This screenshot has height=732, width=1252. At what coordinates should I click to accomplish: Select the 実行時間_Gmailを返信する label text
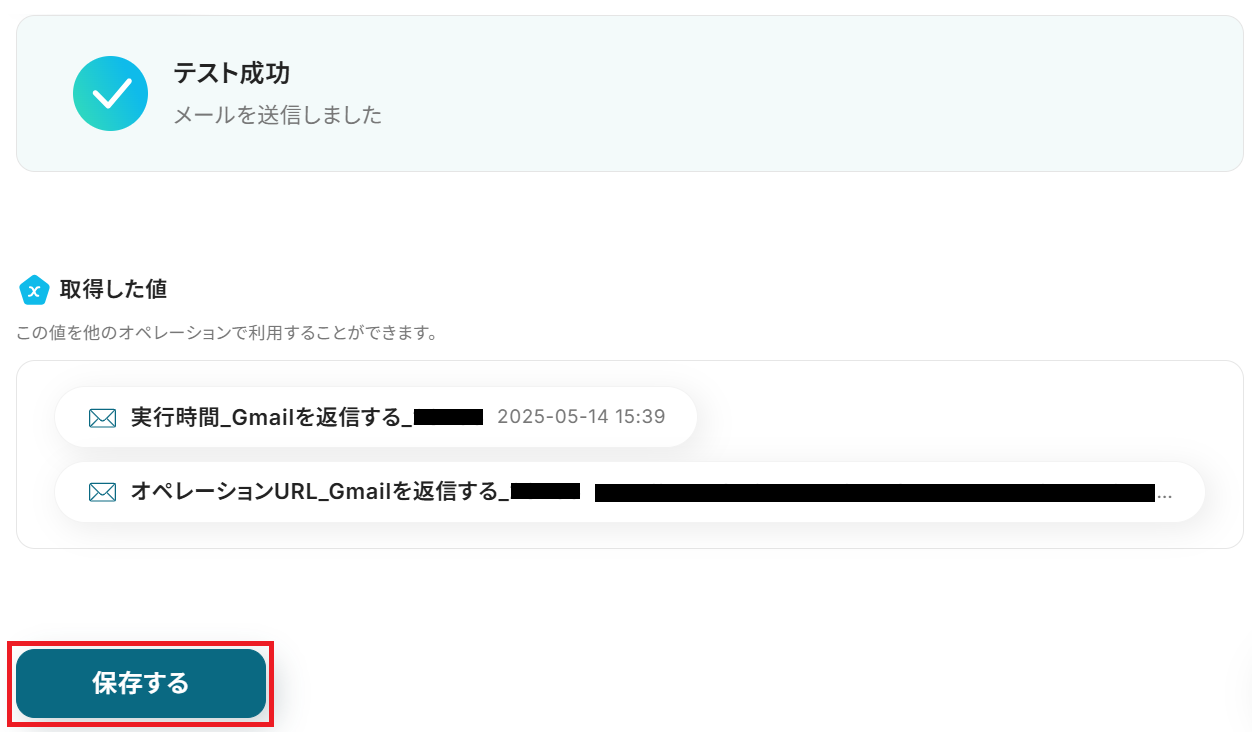[x=271, y=417]
